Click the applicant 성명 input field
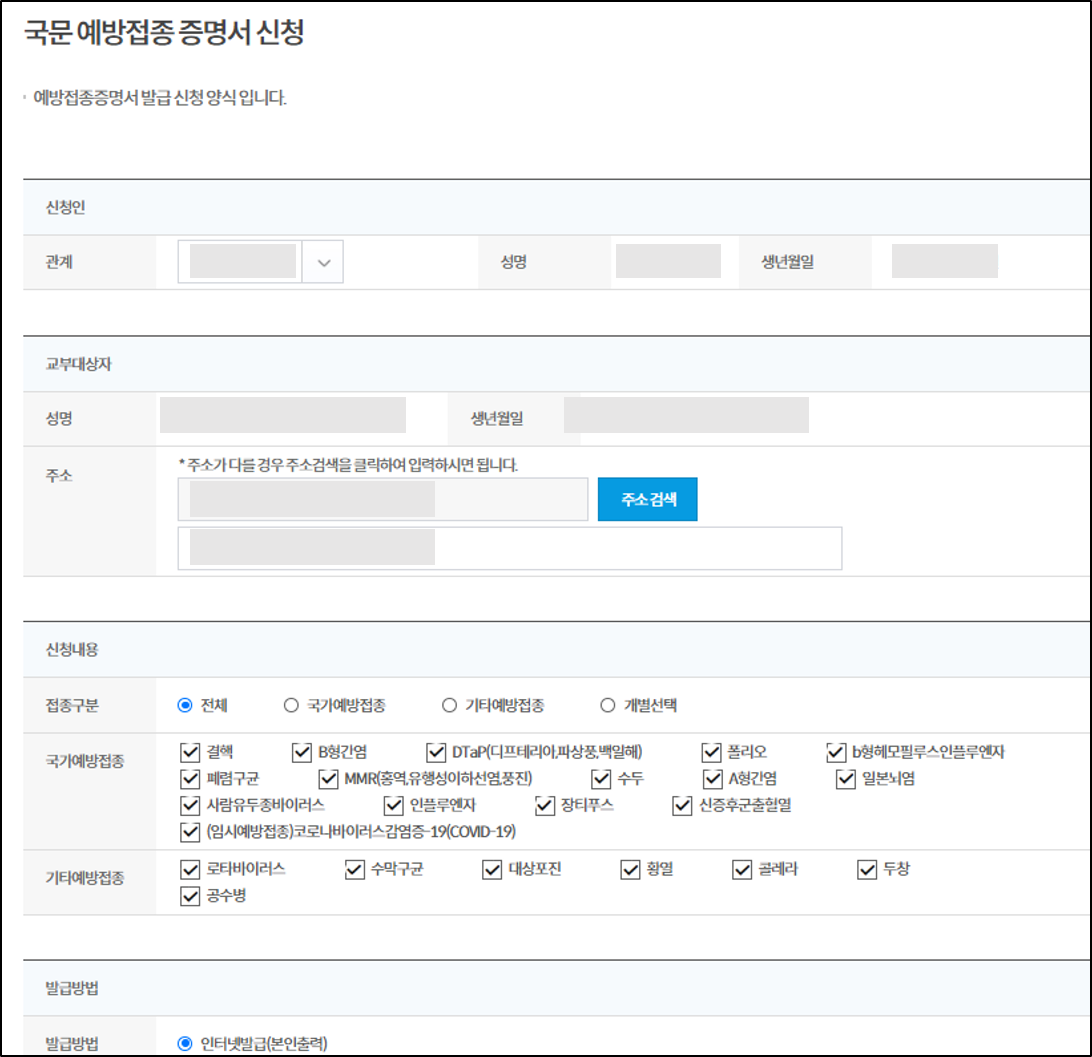1092x1057 pixels. [x=667, y=261]
